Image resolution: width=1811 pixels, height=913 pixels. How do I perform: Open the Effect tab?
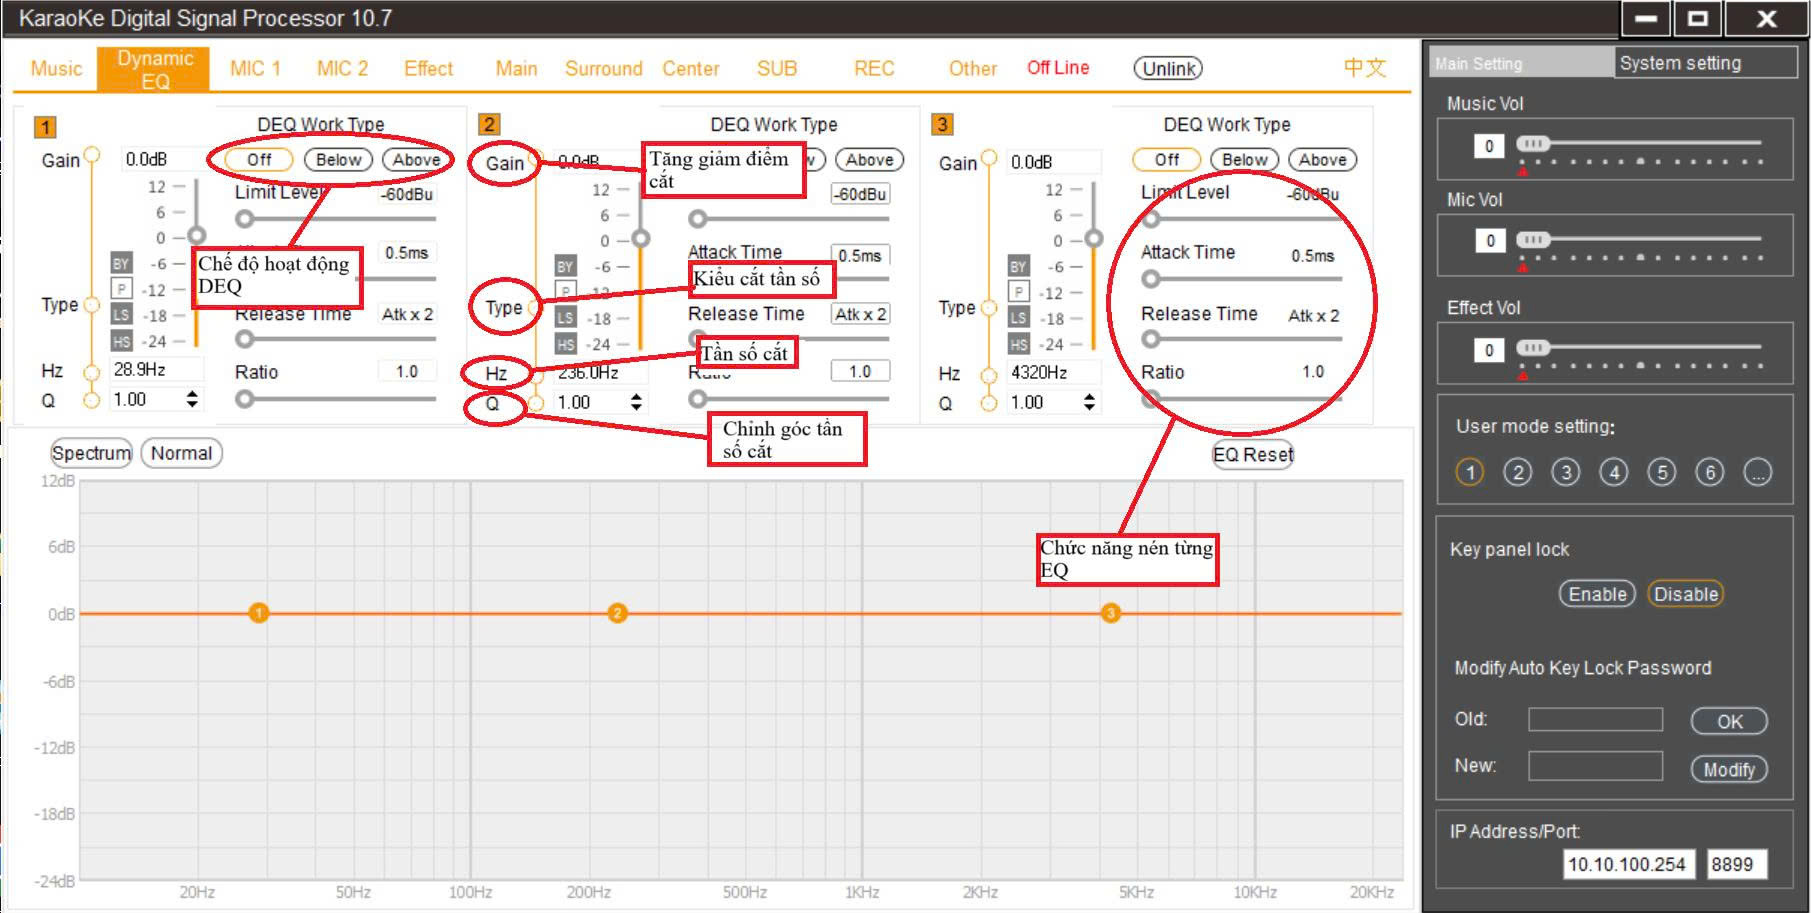coord(428,69)
